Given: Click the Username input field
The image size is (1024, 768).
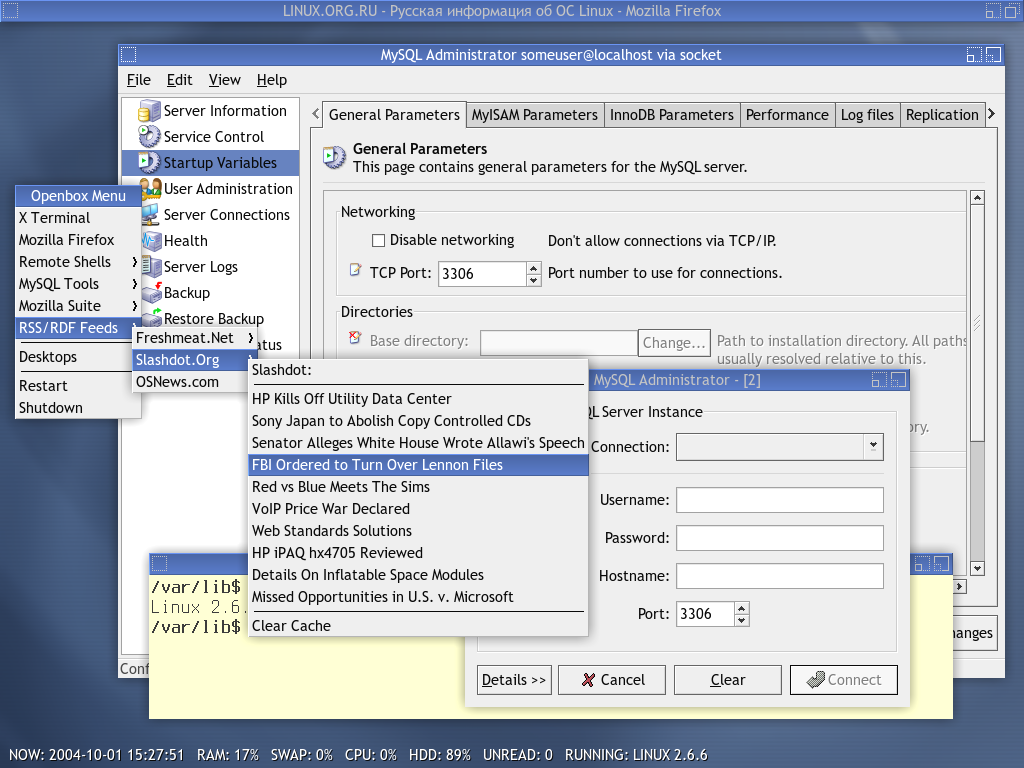Looking at the screenshot, I should coord(780,500).
